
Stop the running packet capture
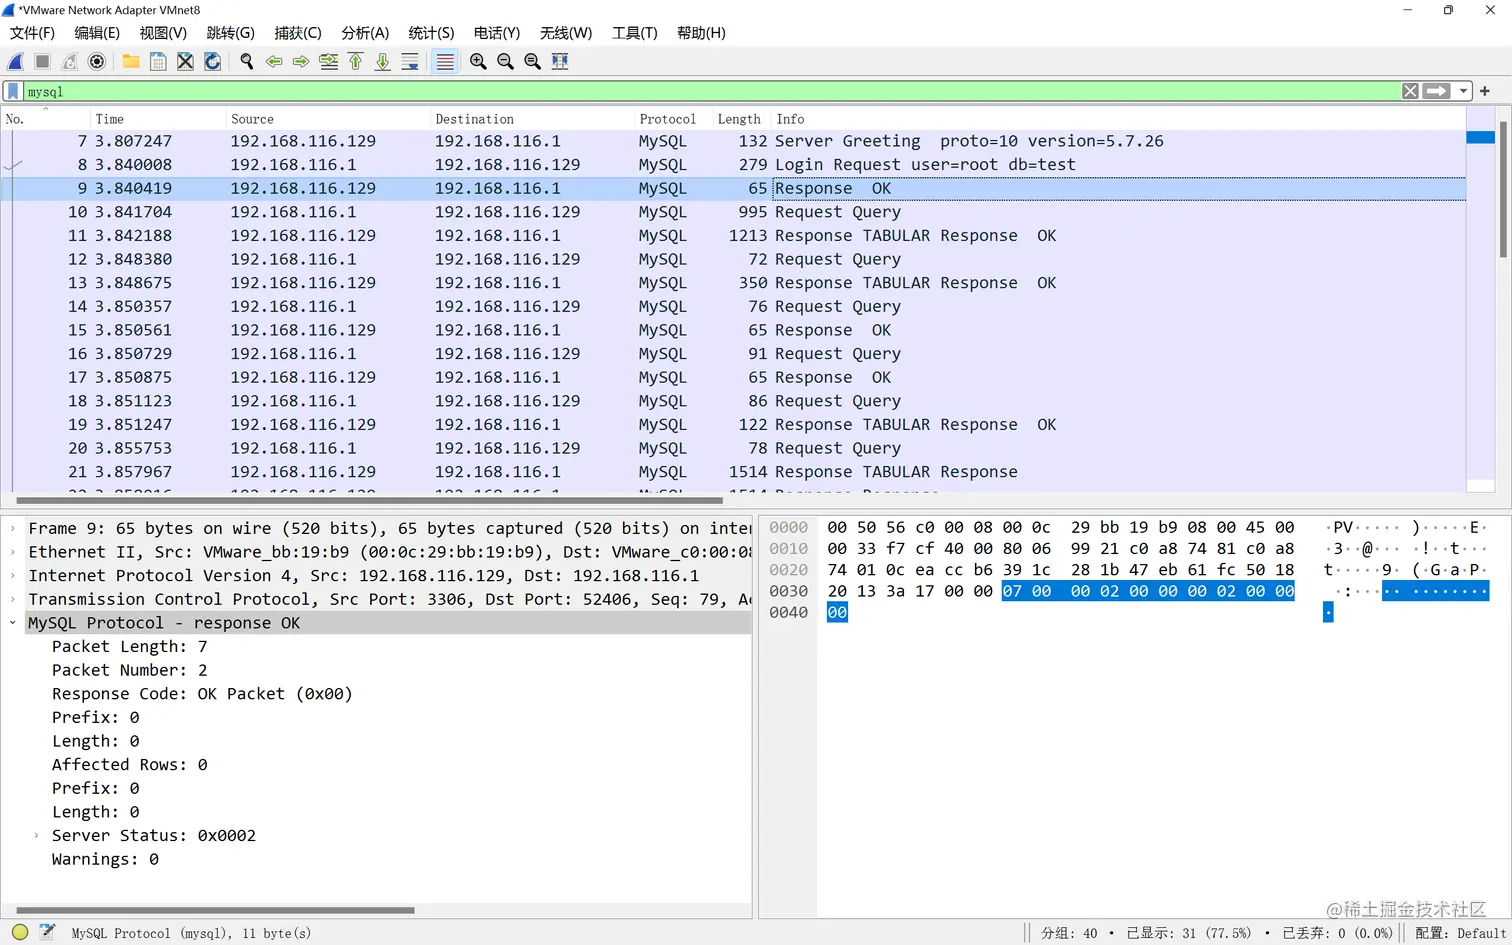click(43, 62)
